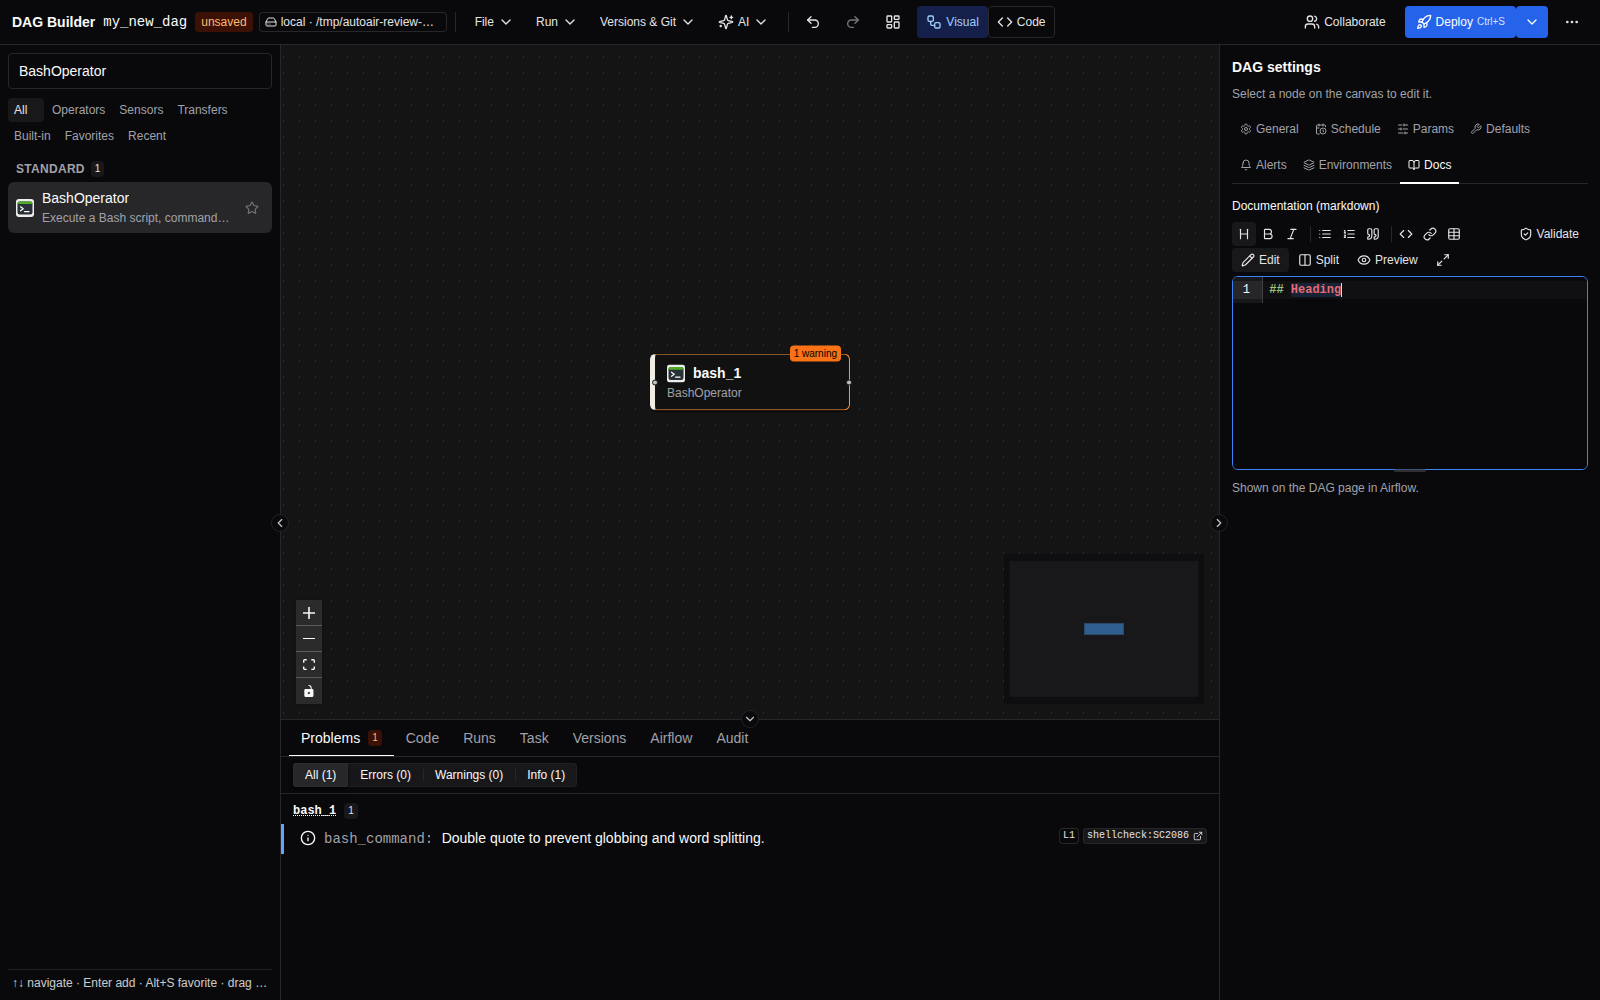Image resolution: width=1600 pixels, height=1000 pixels.
Task: Switch to Code view mode
Action: [1022, 22]
